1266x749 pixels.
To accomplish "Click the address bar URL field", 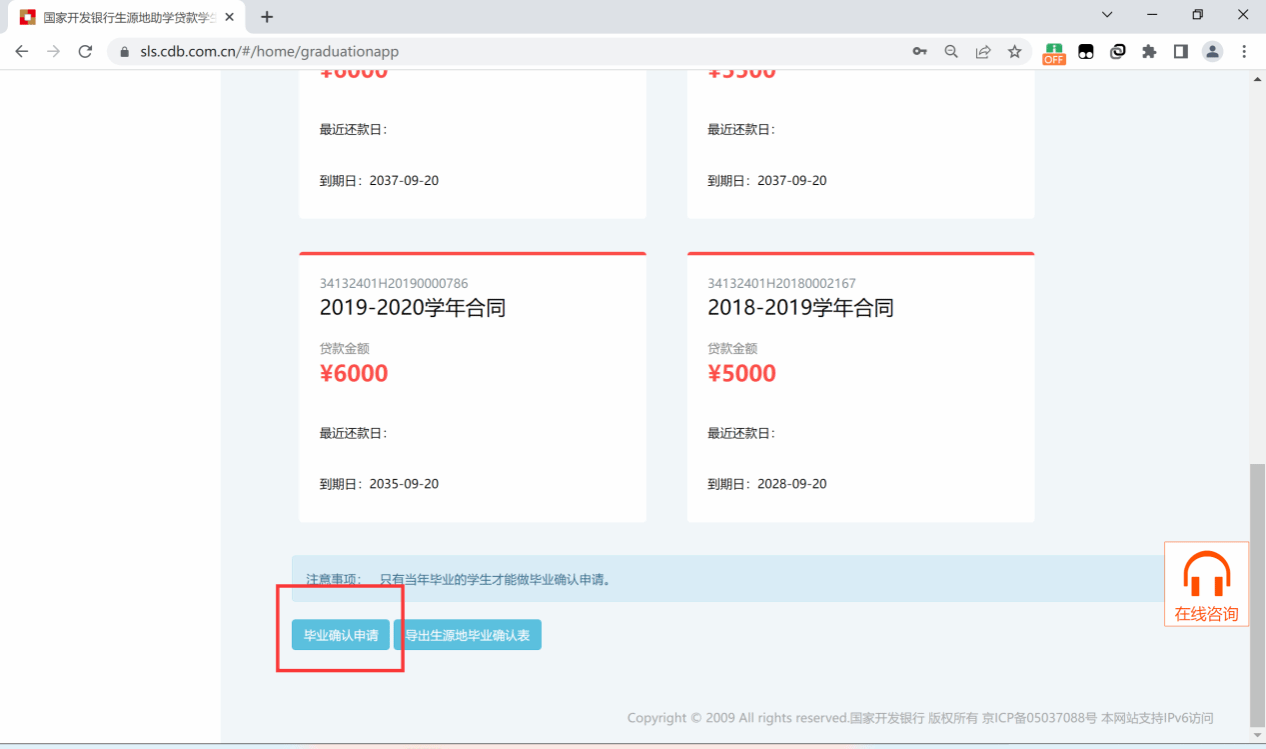I will pos(500,51).
